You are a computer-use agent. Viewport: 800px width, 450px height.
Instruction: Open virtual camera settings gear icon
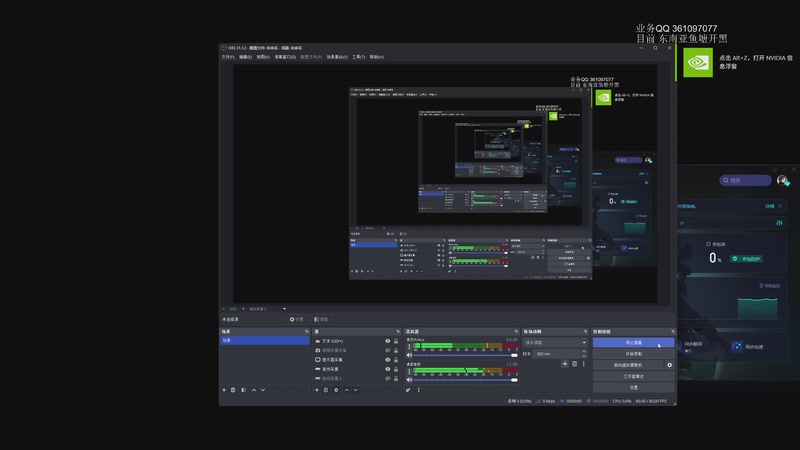(669, 365)
